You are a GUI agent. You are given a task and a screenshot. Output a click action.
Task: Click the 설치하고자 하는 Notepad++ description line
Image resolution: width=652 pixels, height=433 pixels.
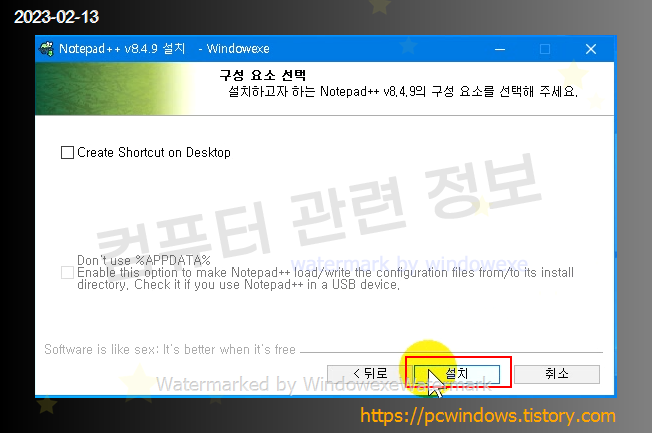(403, 91)
